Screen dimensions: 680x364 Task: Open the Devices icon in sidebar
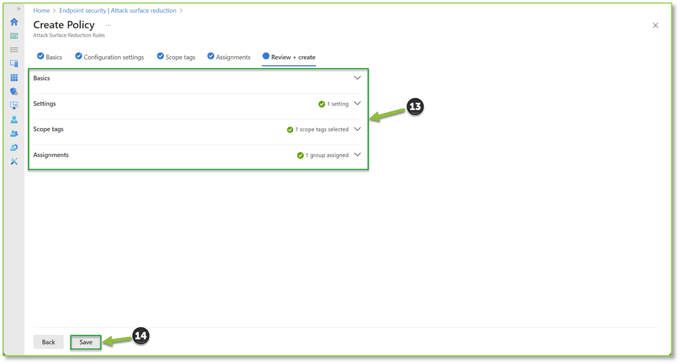(x=14, y=64)
